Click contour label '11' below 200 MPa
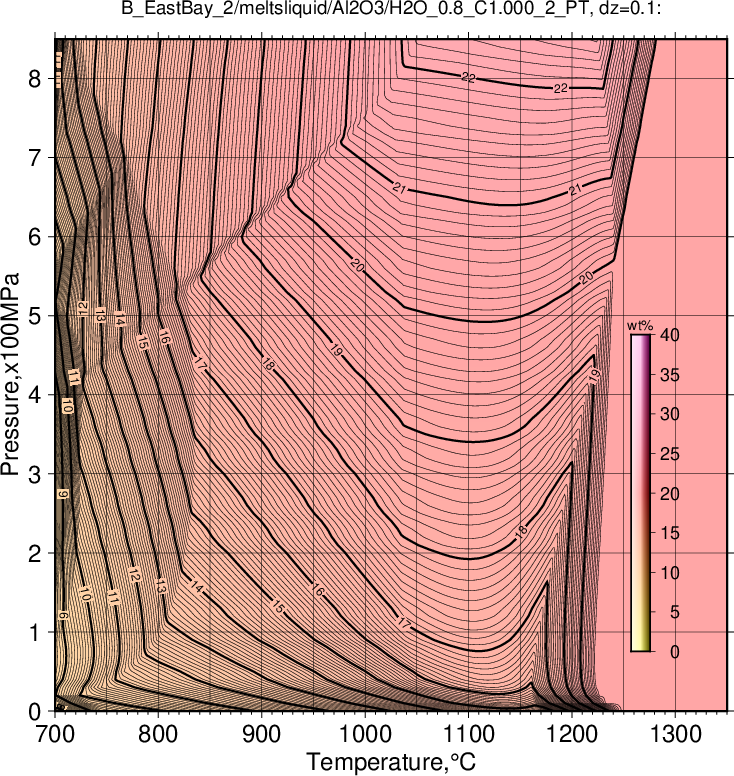The width and height of the screenshot is (734, 776). point(113,598)
